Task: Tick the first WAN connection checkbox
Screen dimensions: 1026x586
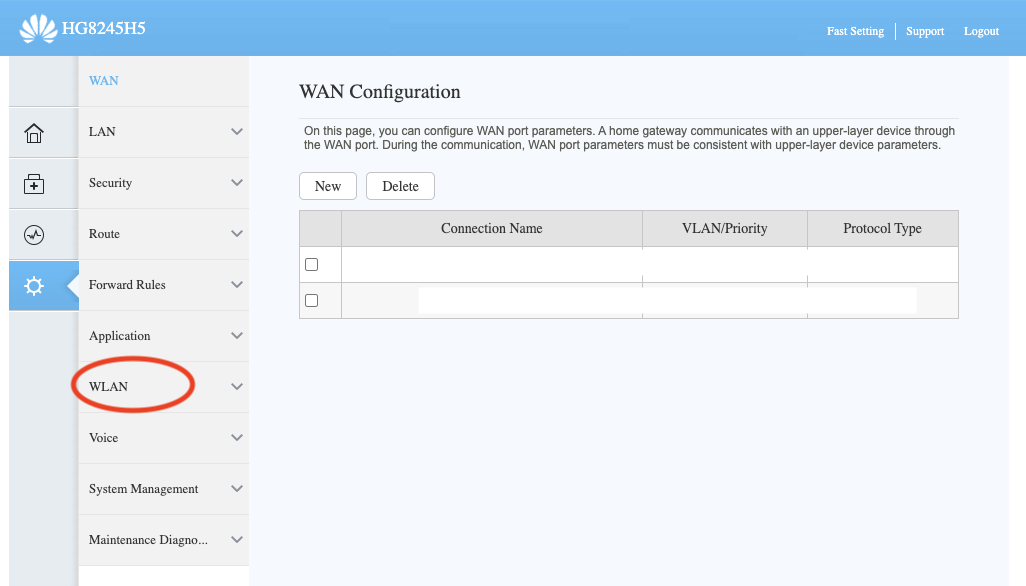Action: pos(311,265)
